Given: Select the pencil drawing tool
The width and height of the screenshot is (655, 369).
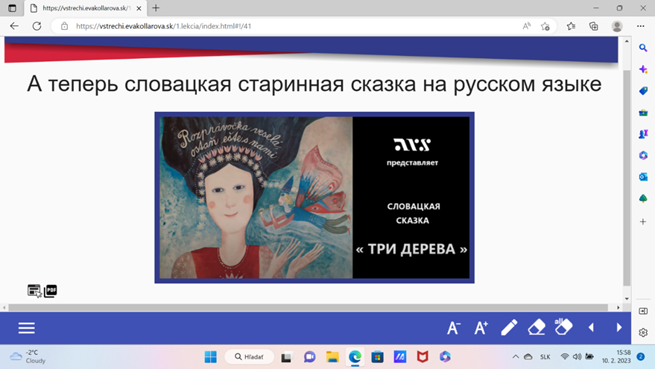Looking at the screenshot, I should pyautogui.click(x=509, y=328).
